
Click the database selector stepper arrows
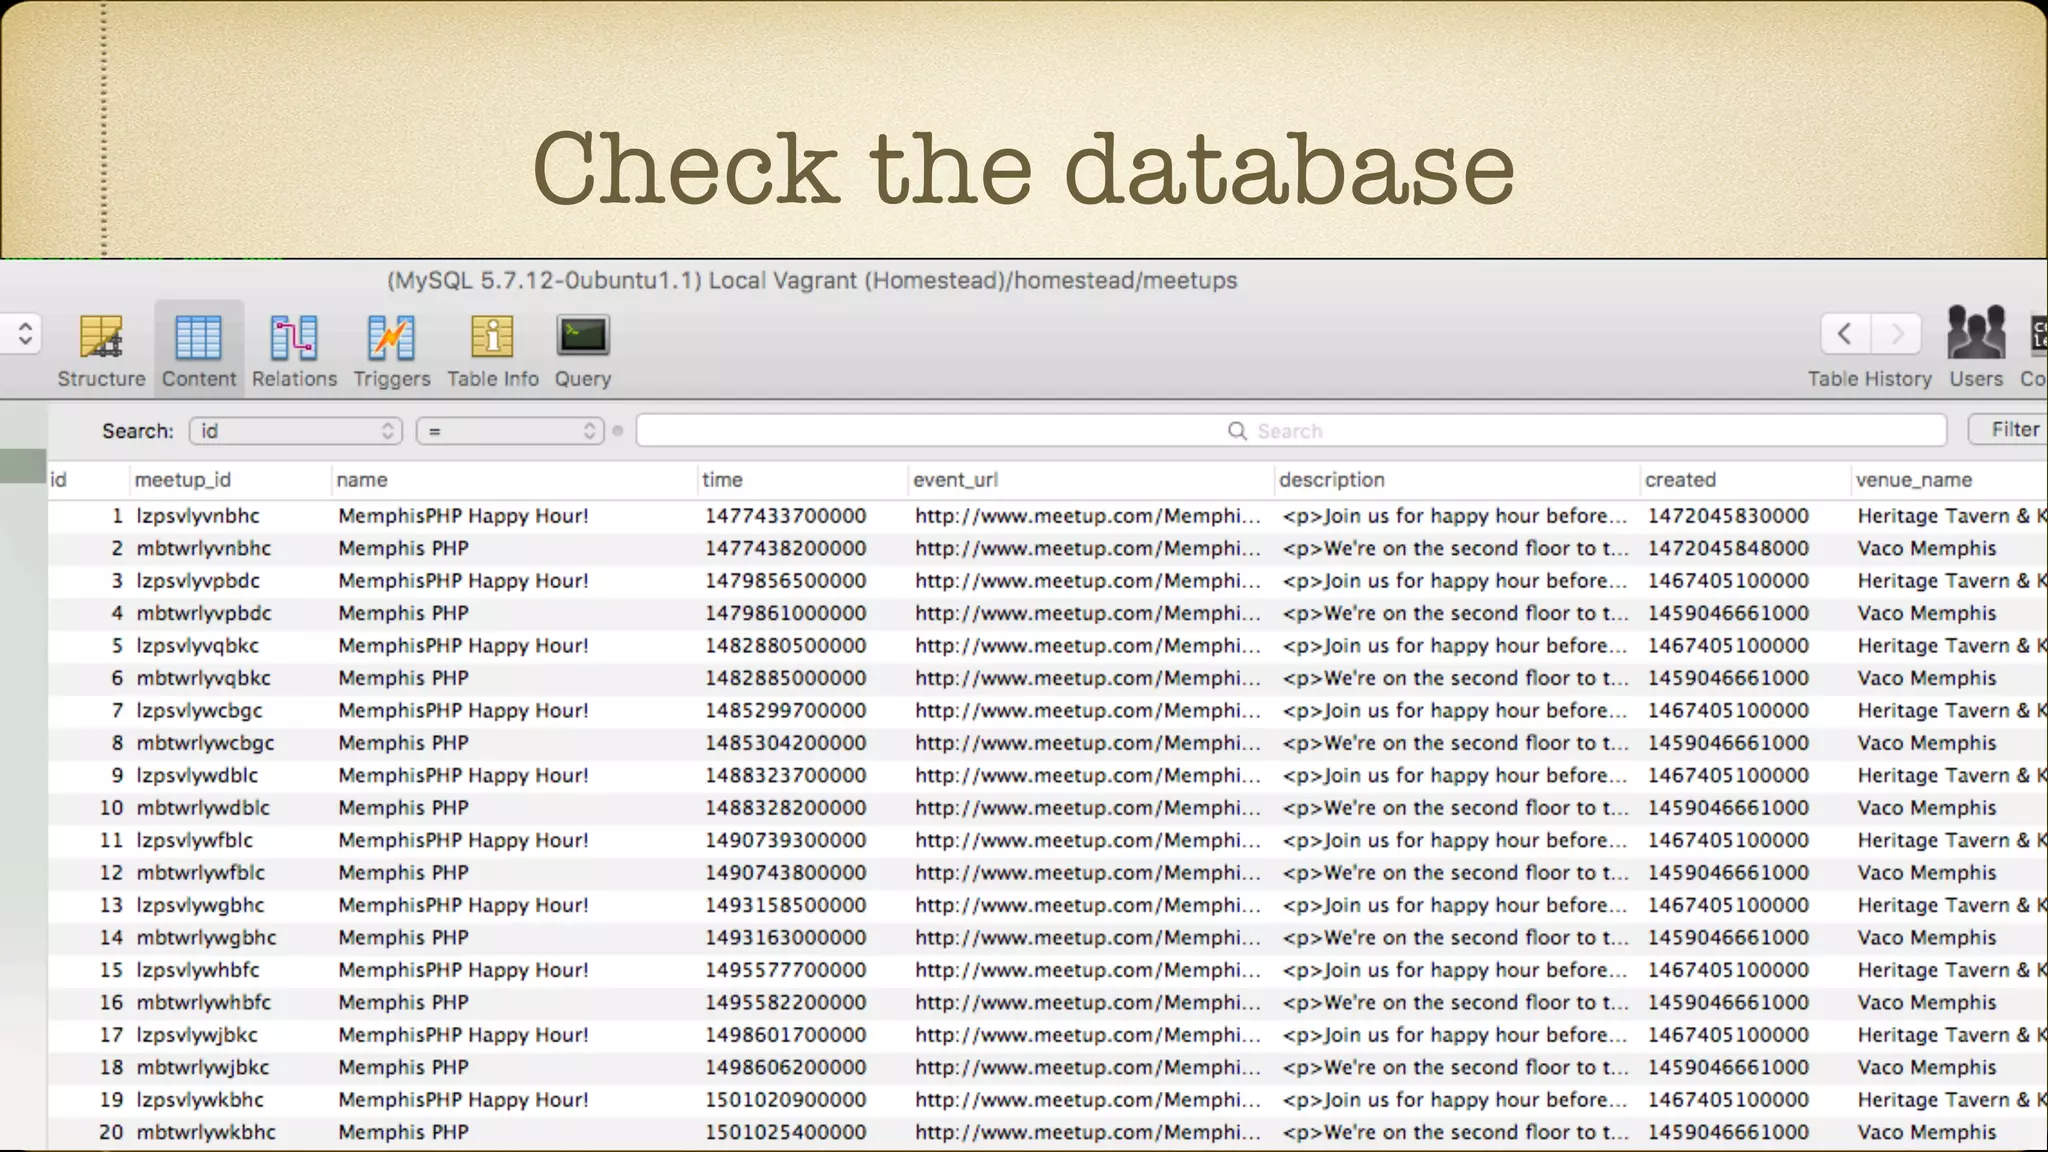(x=24, y=334)
